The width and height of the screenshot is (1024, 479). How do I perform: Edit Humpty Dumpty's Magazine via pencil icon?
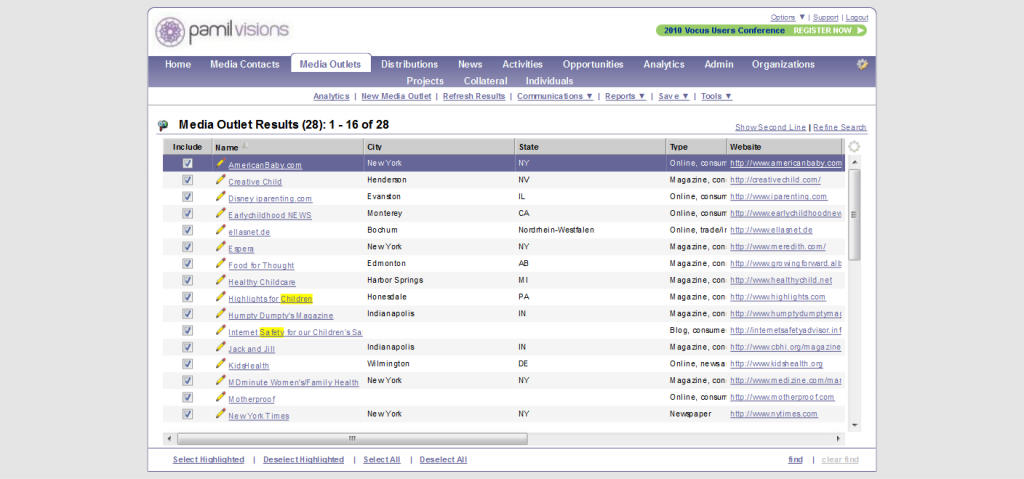[221, 313]
